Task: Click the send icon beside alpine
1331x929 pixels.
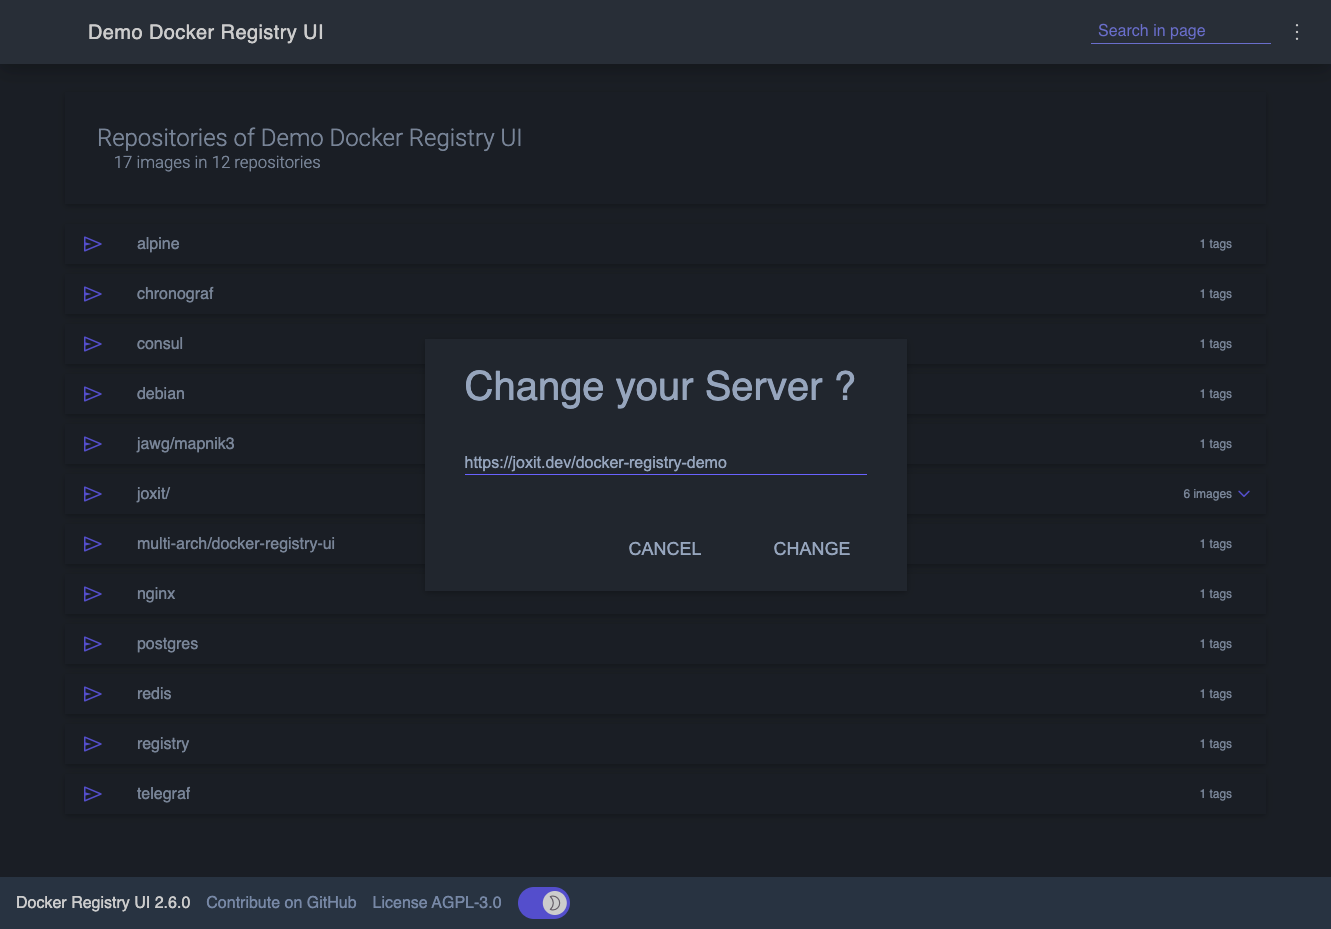Action: tap(93, 244)
